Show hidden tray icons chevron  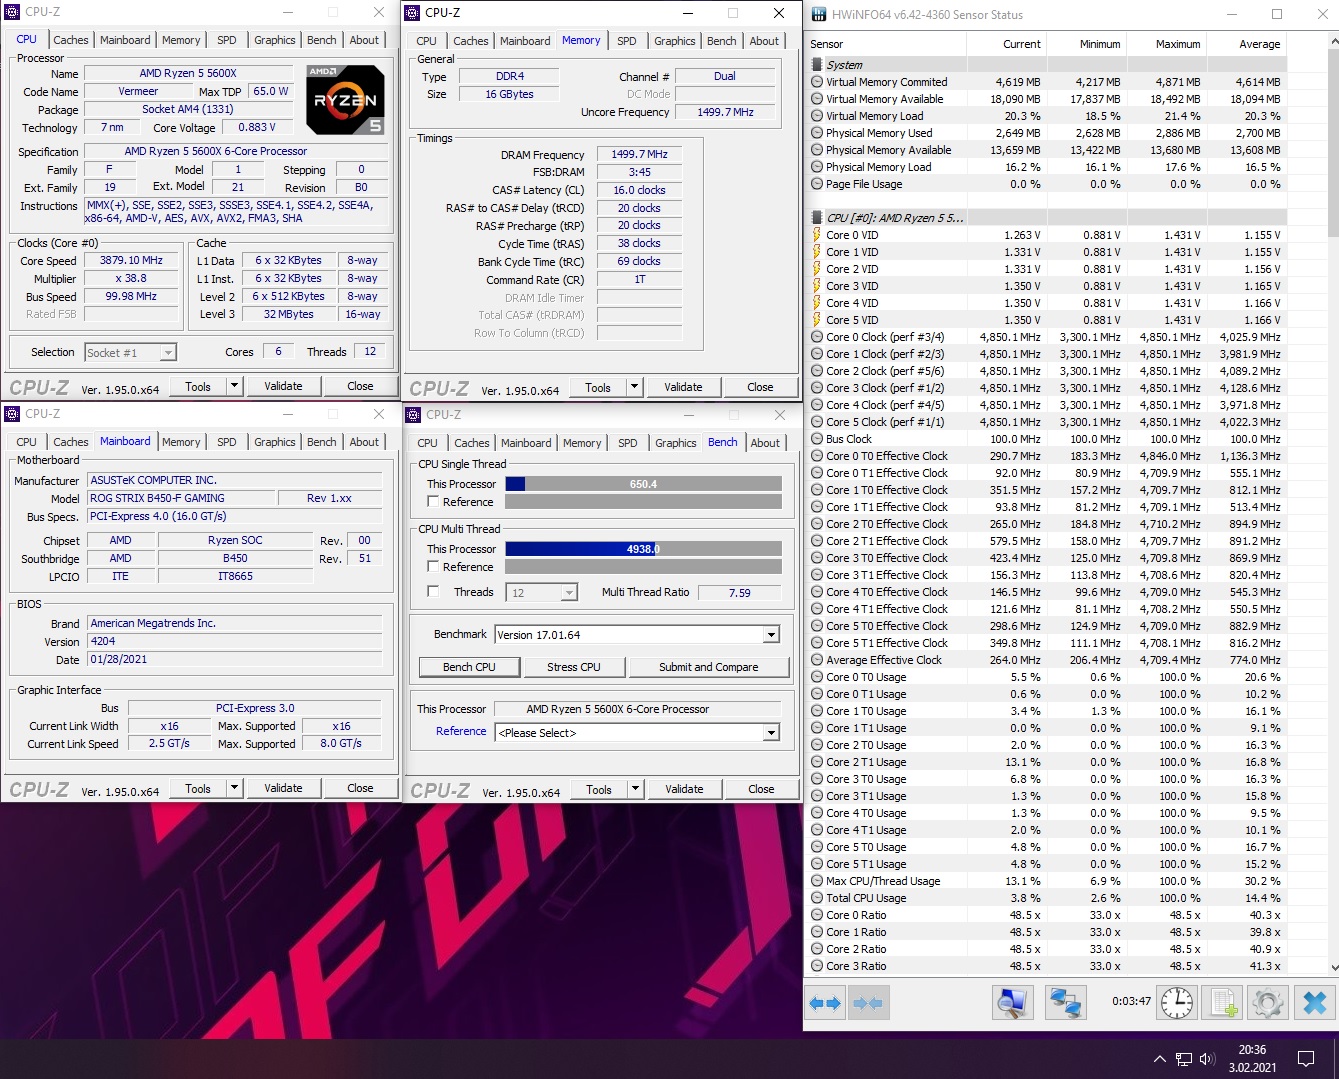pyautogui.click(x=1159, y=1059)
